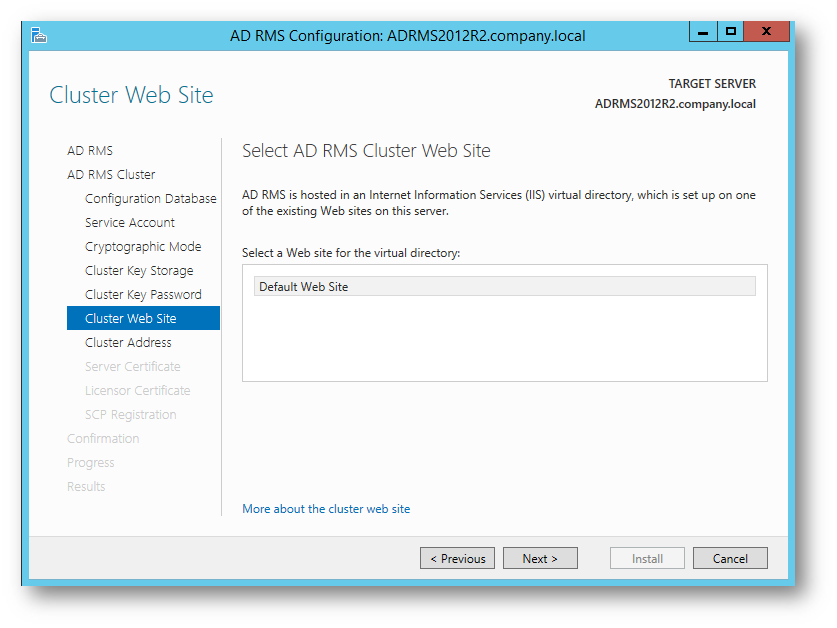Switch to Cryptographic Mode step

point(143,247)
